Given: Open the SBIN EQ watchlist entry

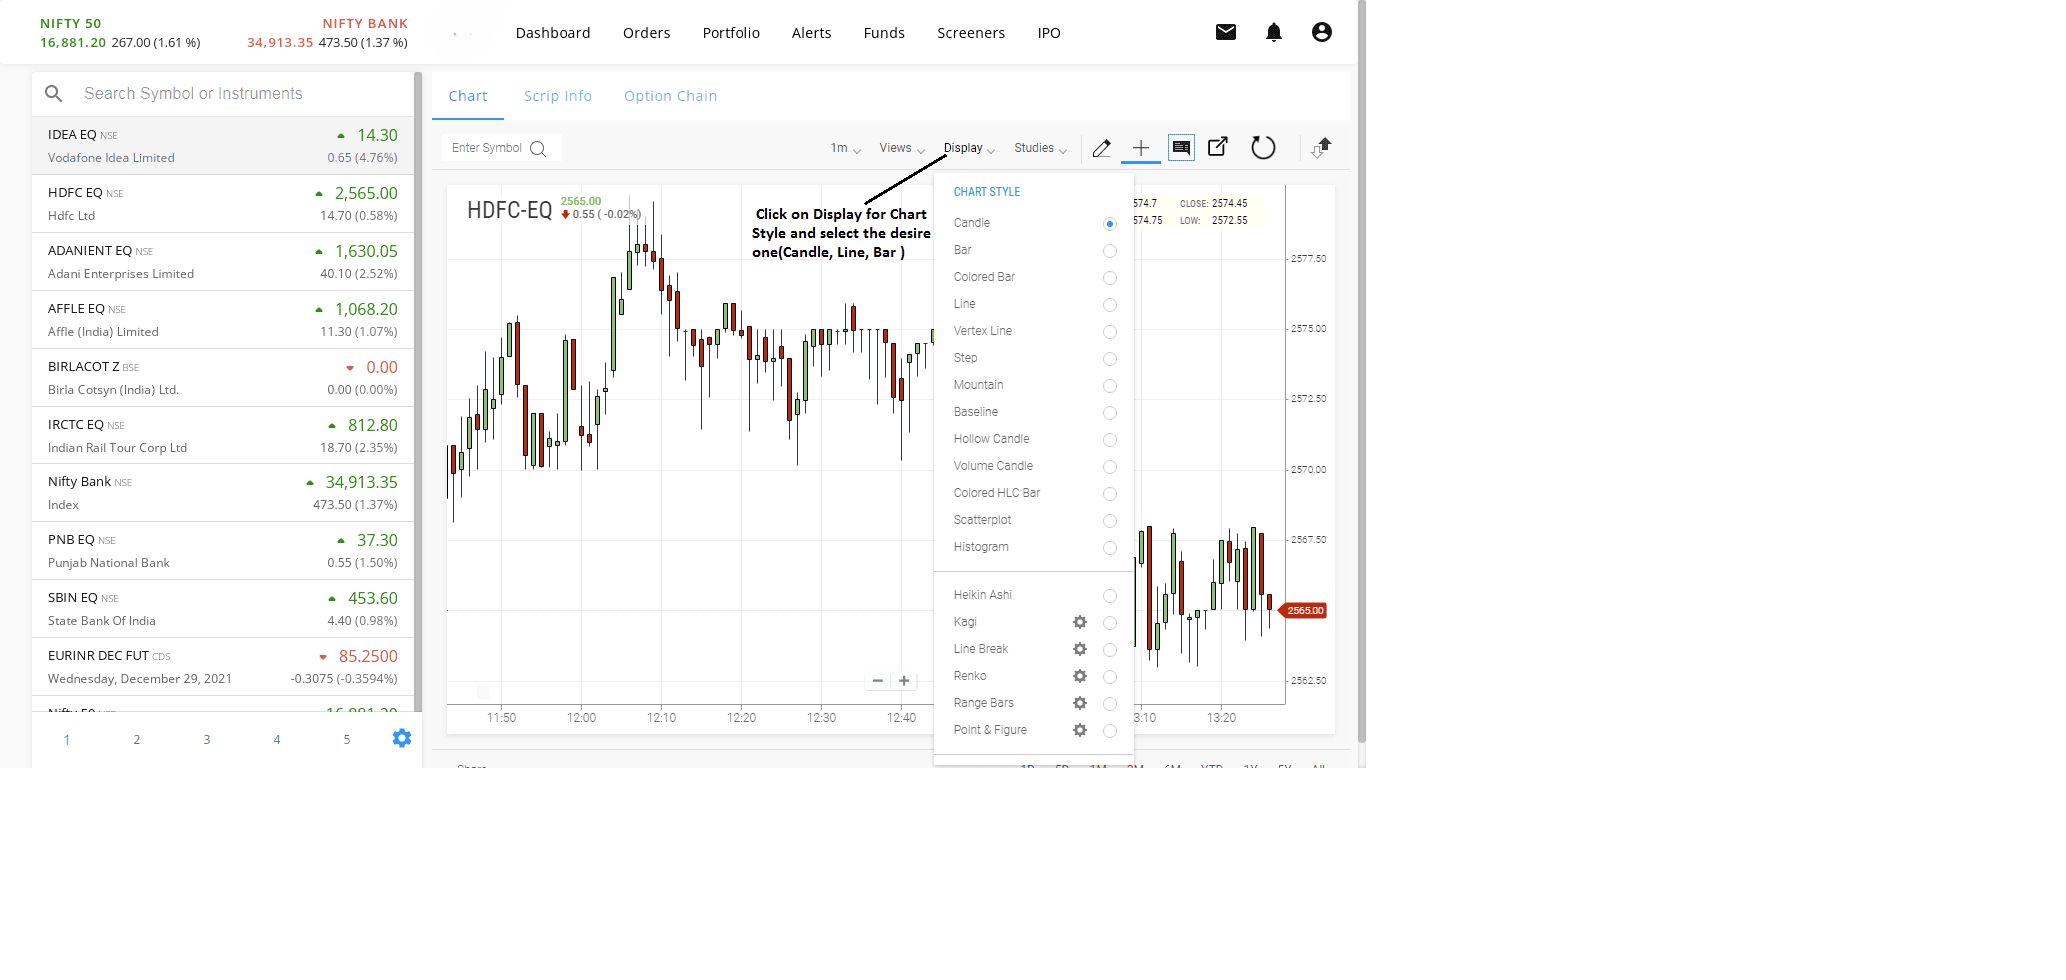Looking at the screenshot, I should 222,608.
